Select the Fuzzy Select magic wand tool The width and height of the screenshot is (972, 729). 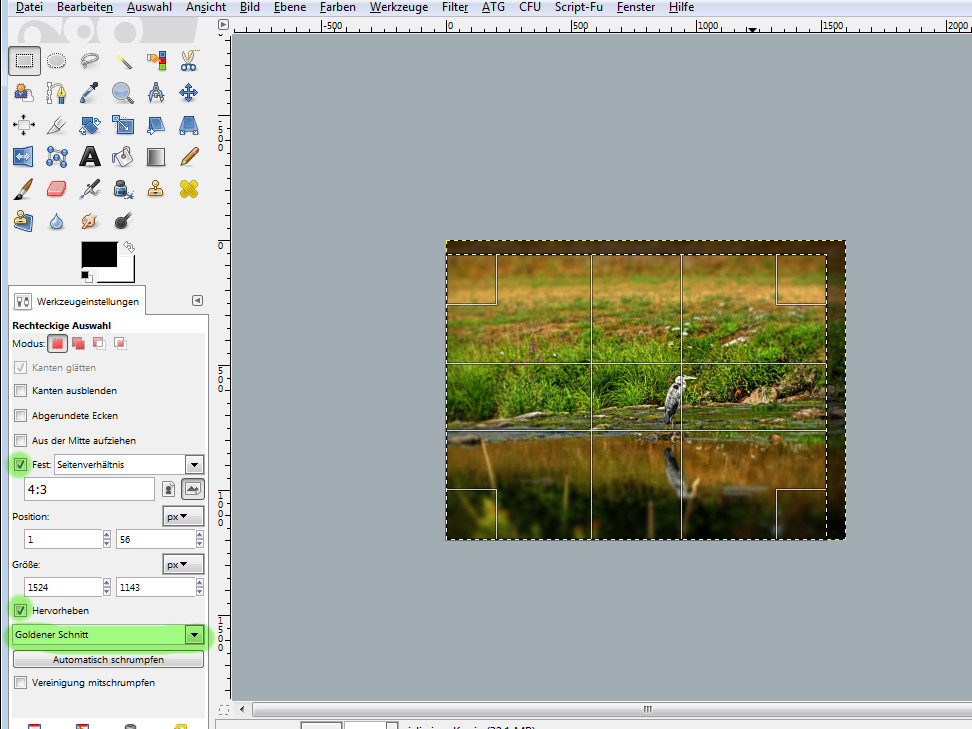pyautogui.click(x=123, y=61)
